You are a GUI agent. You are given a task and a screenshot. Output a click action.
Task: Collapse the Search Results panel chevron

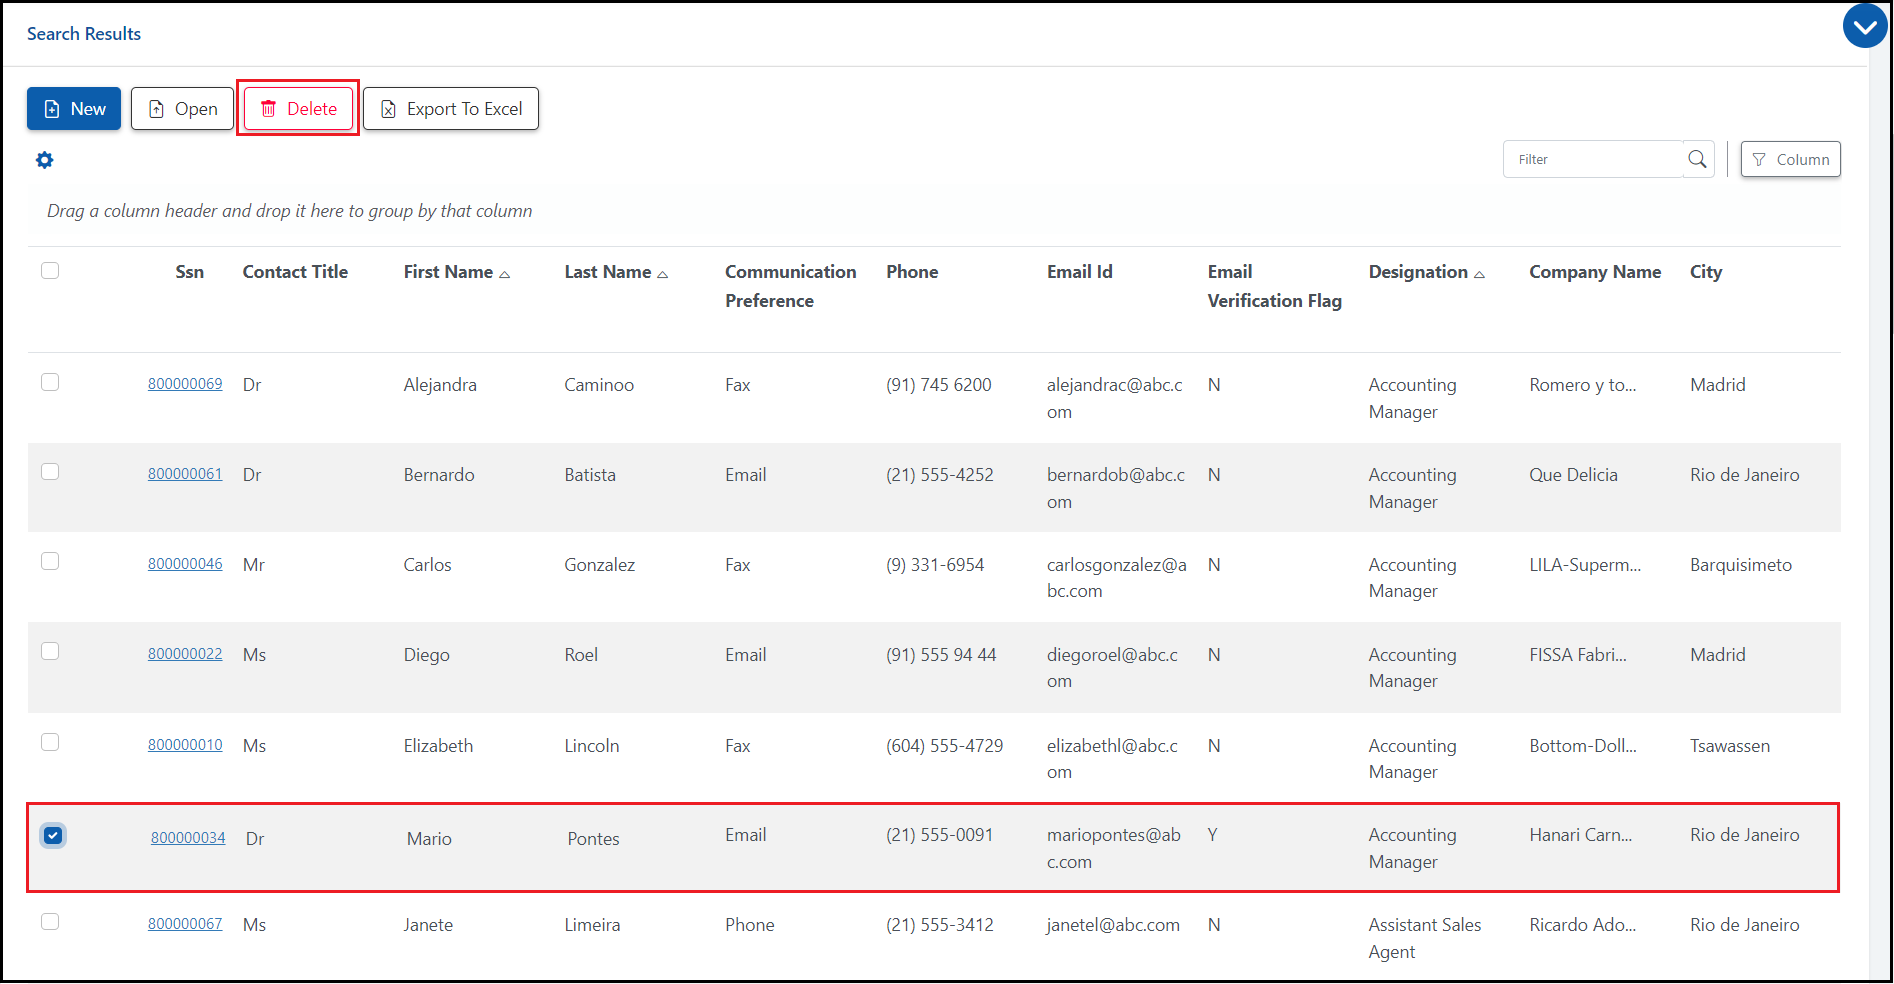(x=1865, y=27)
